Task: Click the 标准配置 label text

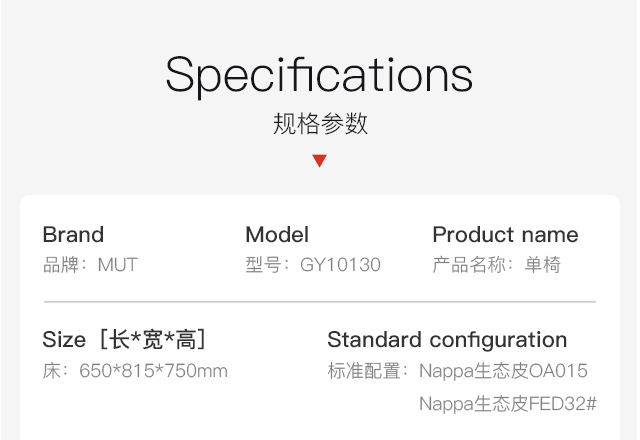Action: (x=364, y=371)
